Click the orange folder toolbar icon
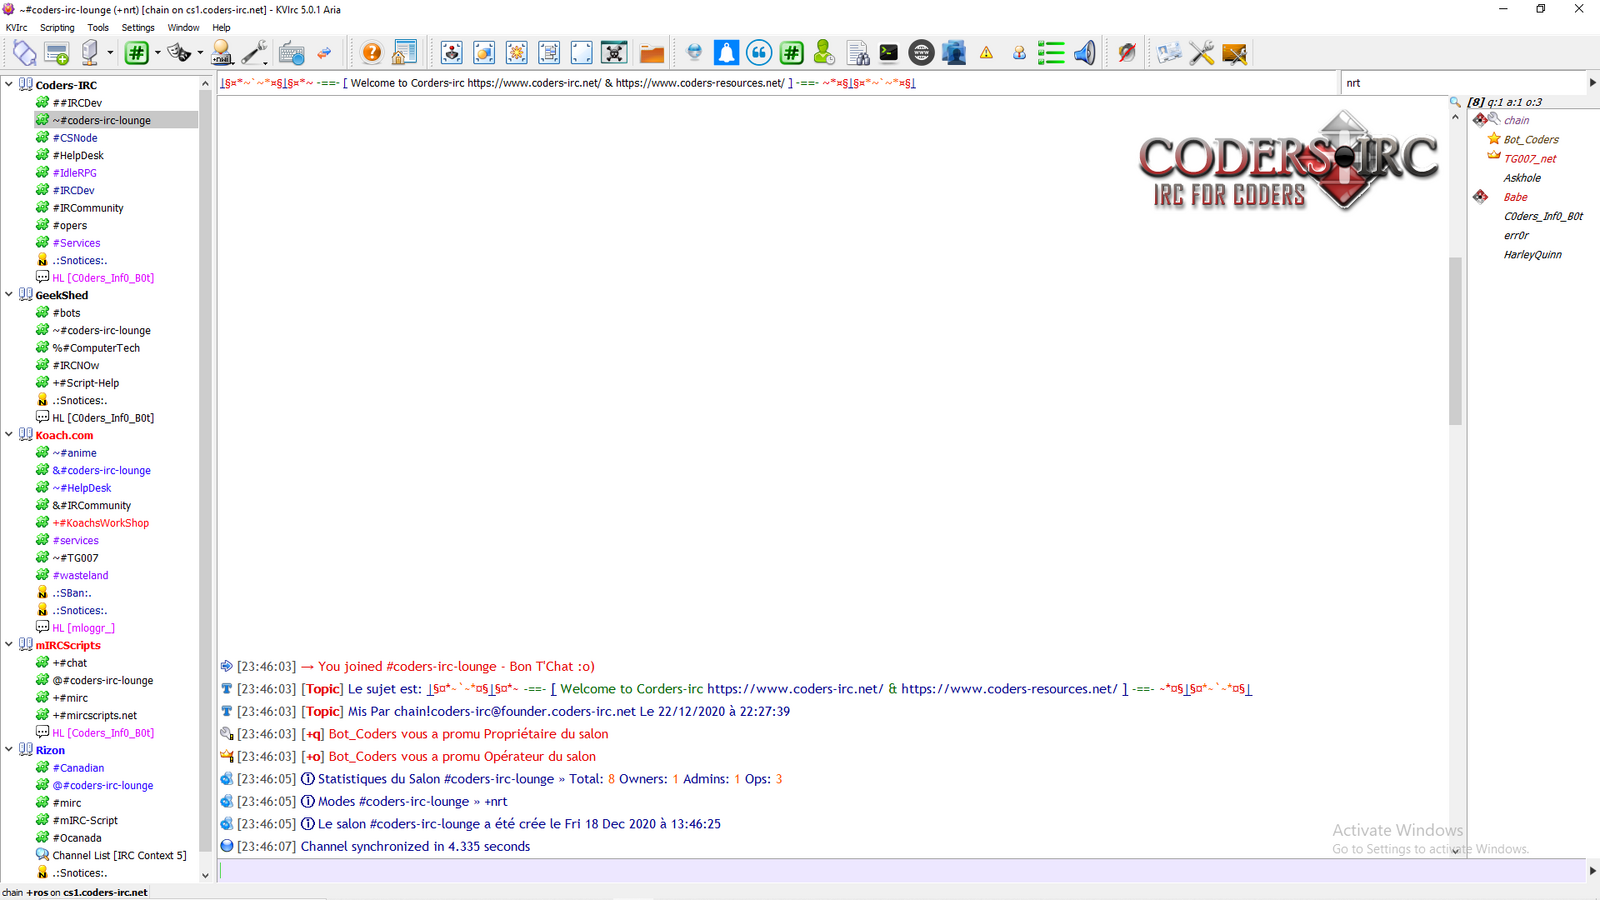The image size is (1600, 900). (x=652, y=54)
